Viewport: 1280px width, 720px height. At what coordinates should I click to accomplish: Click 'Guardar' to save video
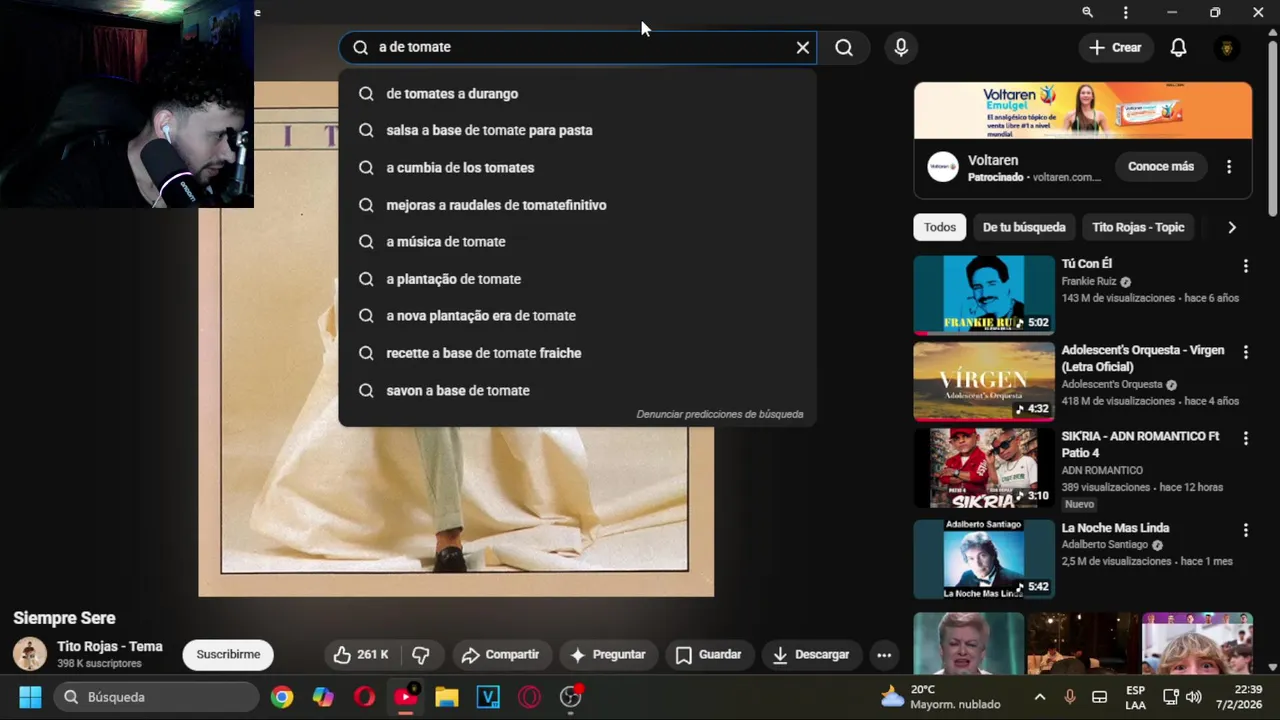point(708,654)
